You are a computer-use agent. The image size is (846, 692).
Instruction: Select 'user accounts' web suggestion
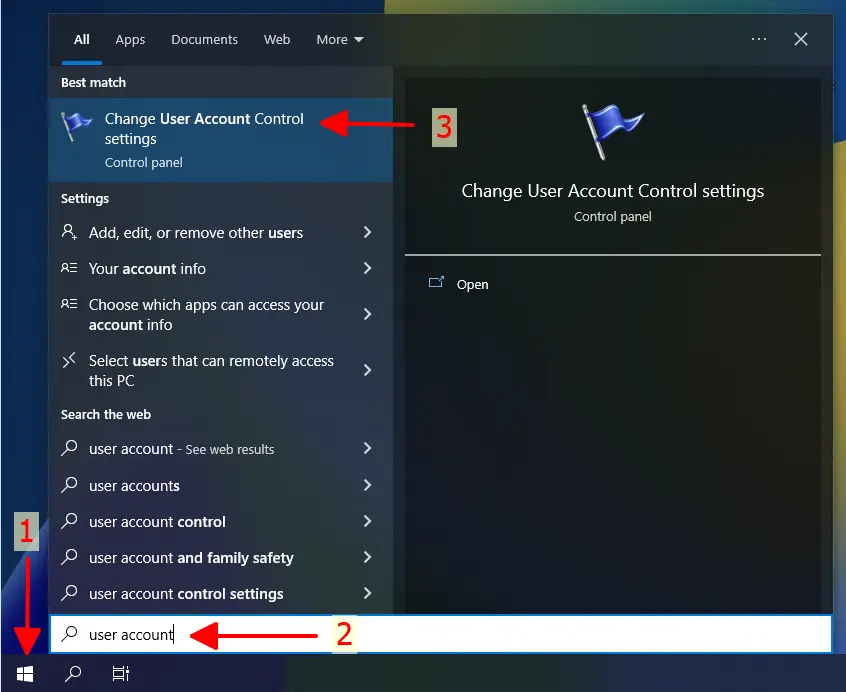coord(221,485)
